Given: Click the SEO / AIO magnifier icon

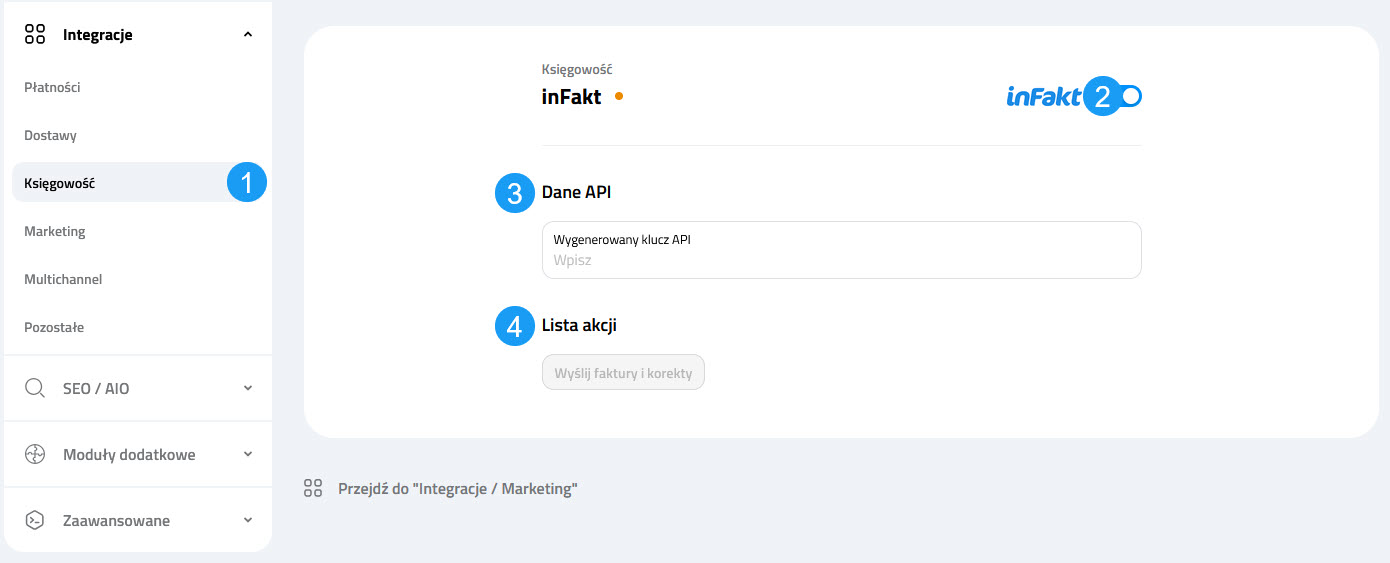Looking at the screenshot, I should 35,388.
